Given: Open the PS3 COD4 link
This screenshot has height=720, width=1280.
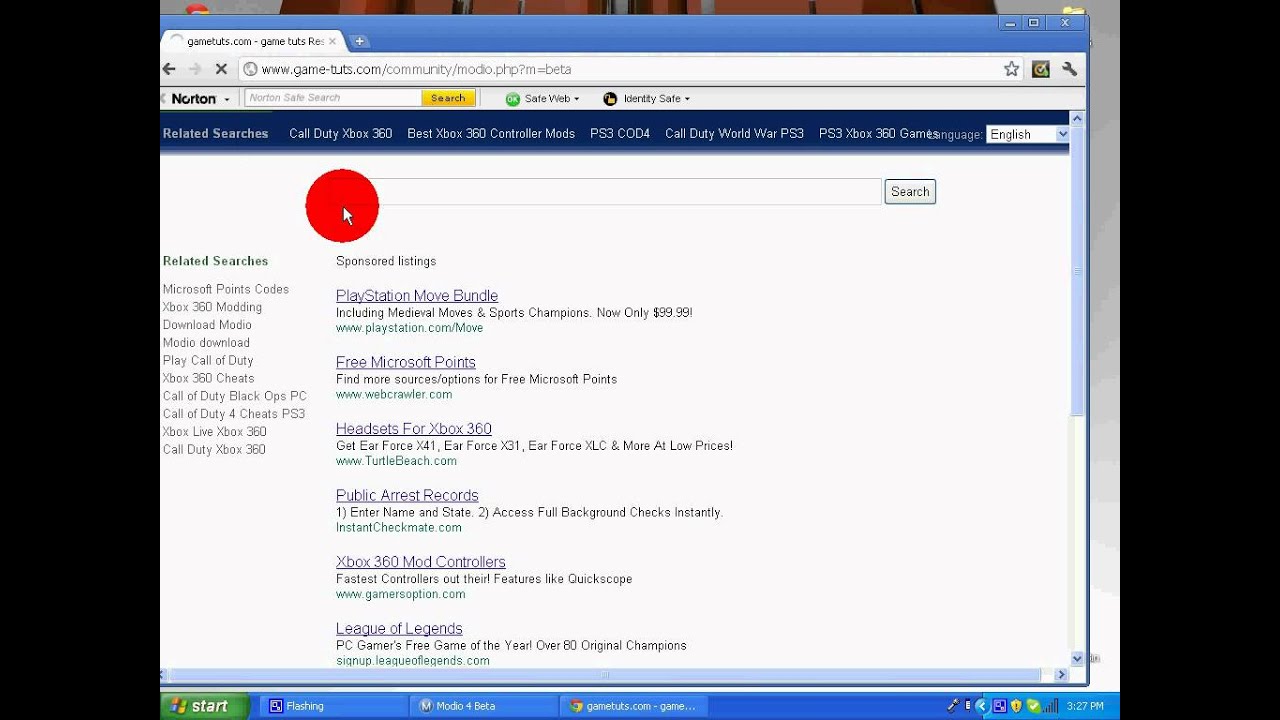Looking at the screenshot, I should (620, 133).
